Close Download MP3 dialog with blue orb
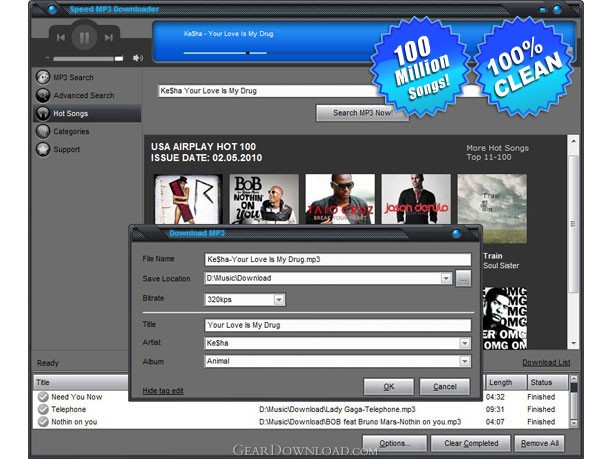 (456, 234)
